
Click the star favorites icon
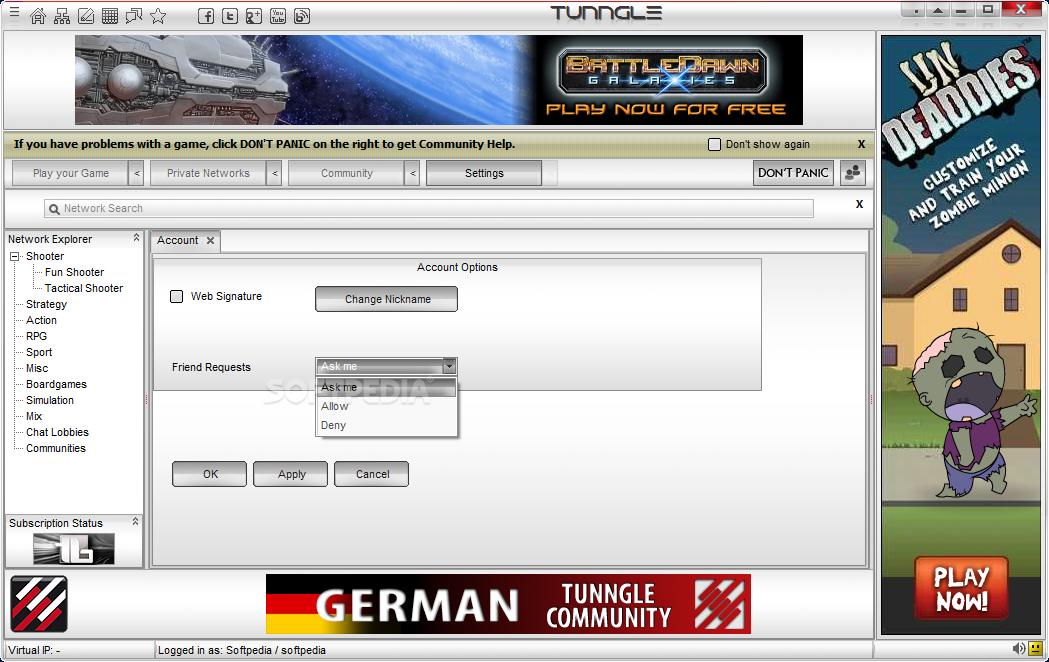coord(158,16)
